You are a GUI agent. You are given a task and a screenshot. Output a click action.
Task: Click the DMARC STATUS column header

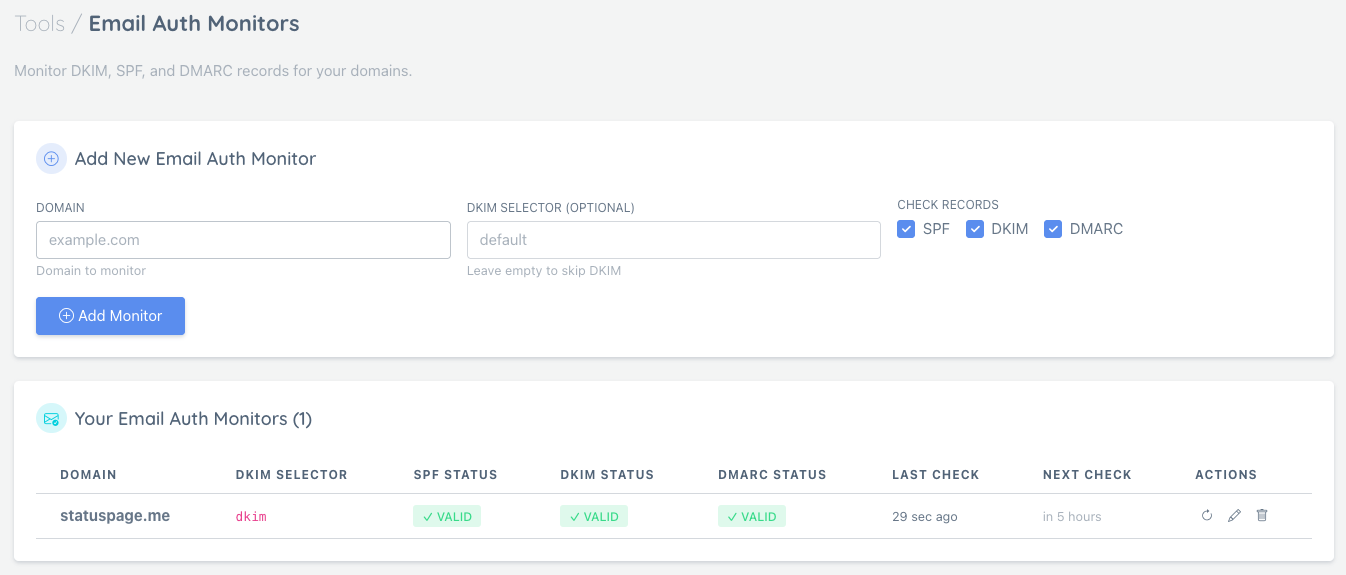tap(772, 475)
